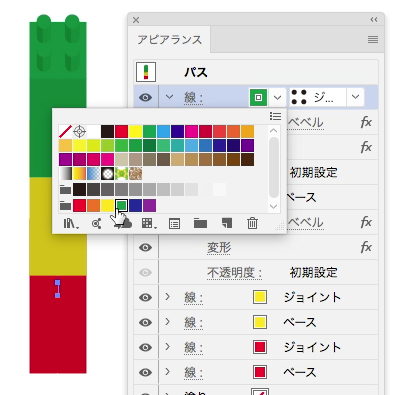Click 線 label of red ベース row
Viewport: 408px width, 395px height.
coord(193,373)
